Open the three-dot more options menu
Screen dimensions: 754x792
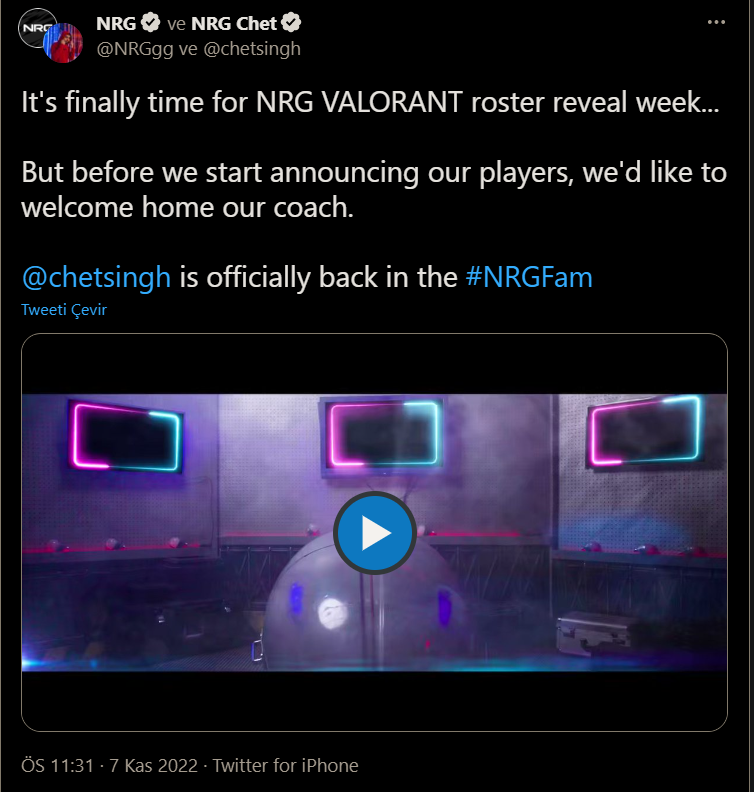point(716,22)
